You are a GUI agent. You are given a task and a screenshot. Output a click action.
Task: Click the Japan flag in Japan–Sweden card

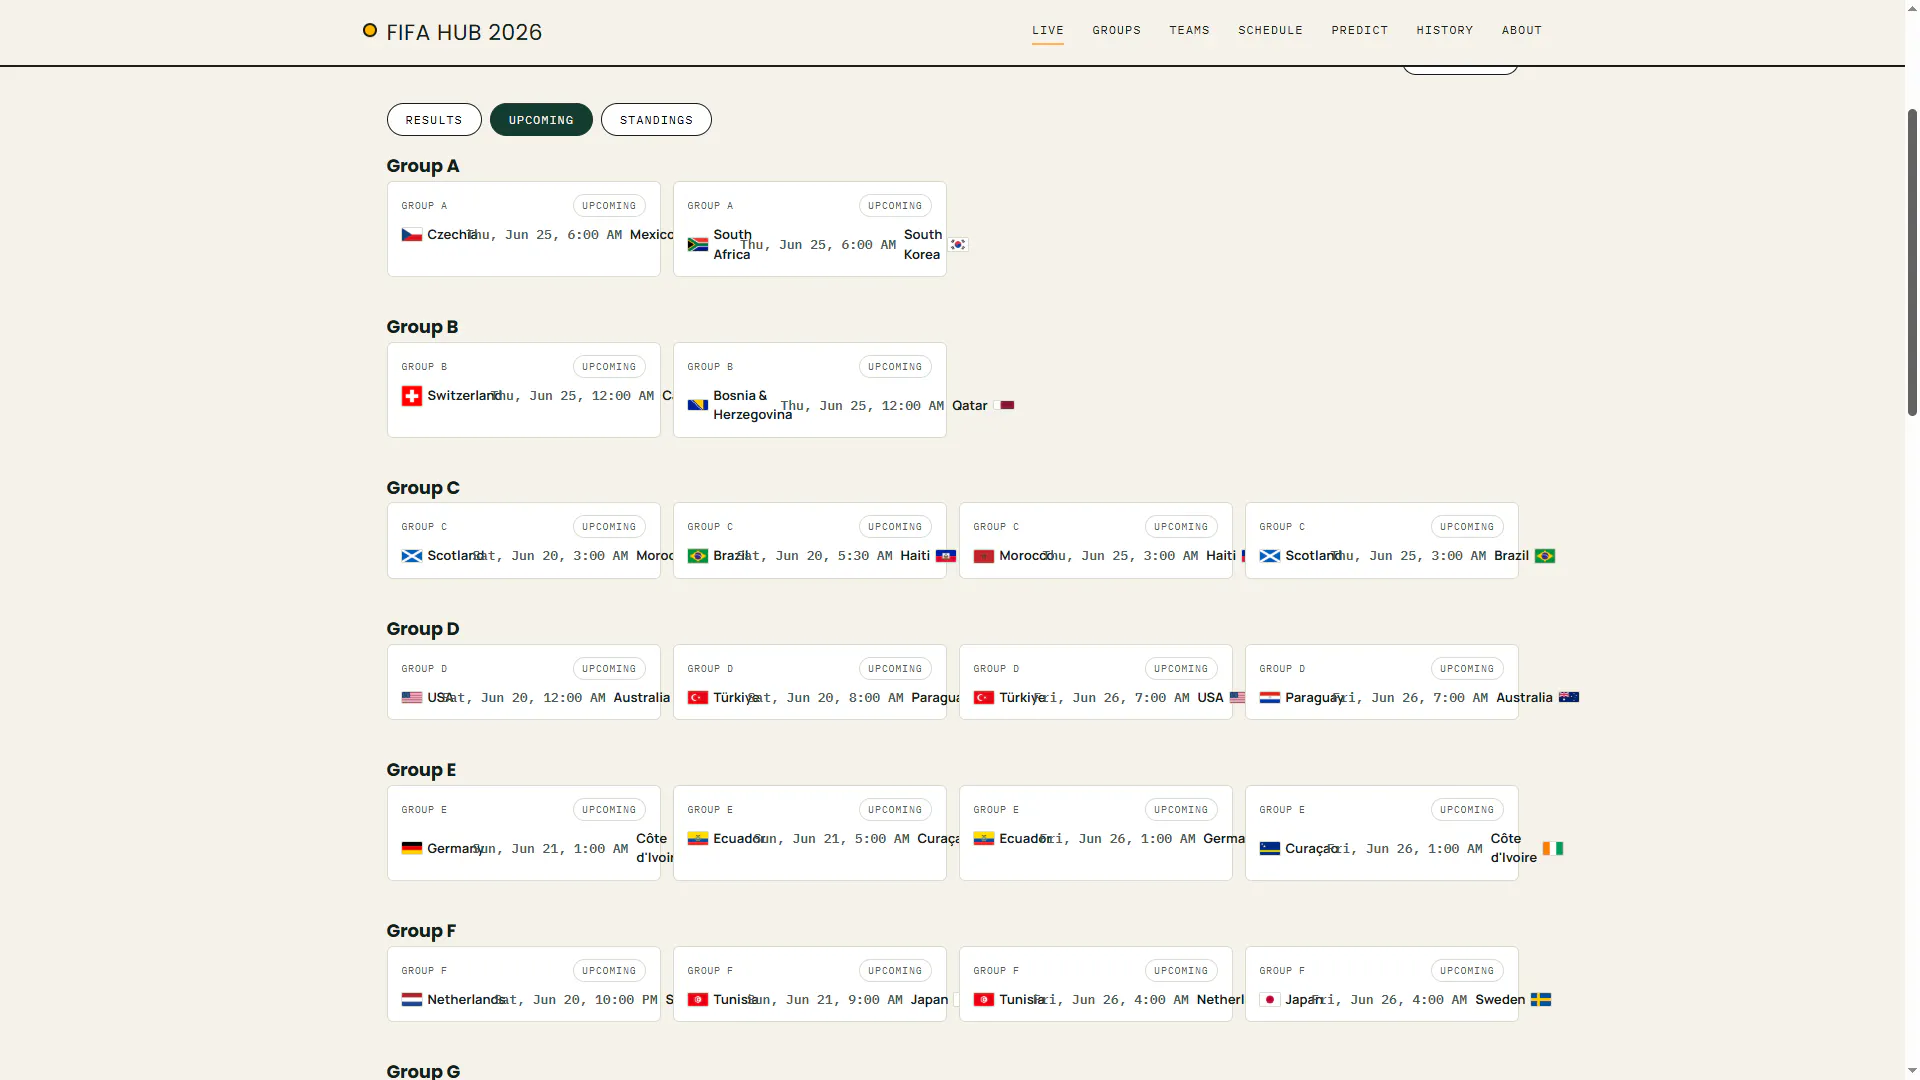[1269, 1000]
